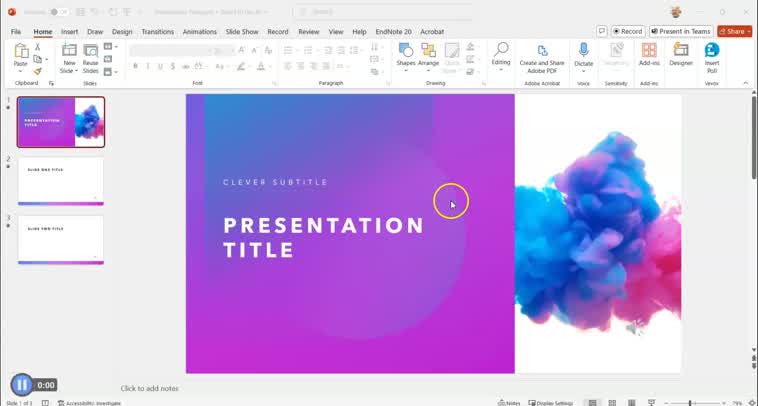Screen dimensions: 758x406
Task: Switch to the Design tab
Action: coord(122,31)
